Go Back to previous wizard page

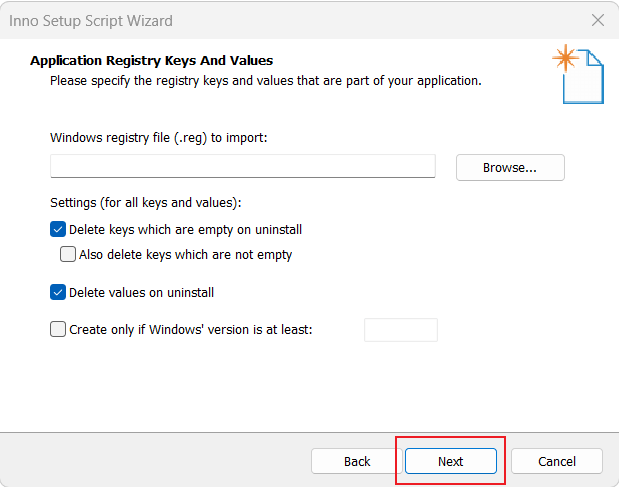(357, 461)
